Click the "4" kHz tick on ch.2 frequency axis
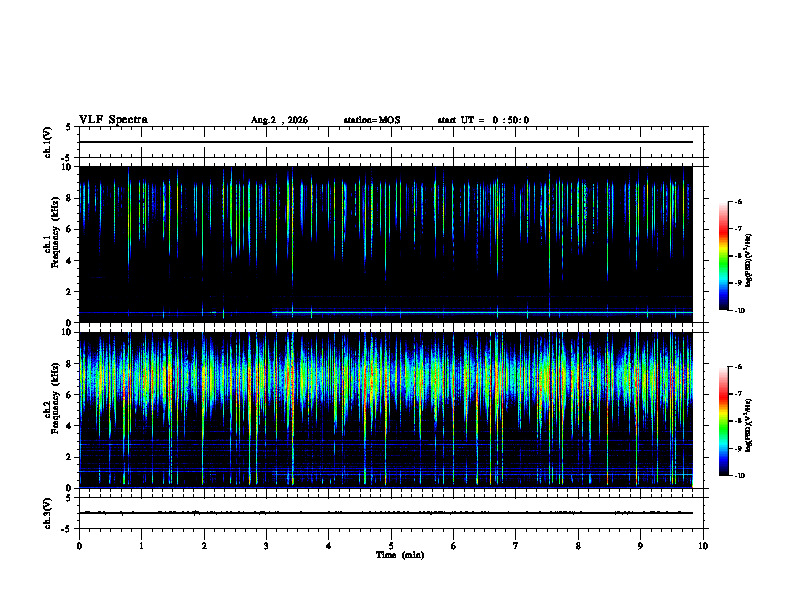Screen dimensions: 792x612 pos(70,426)
